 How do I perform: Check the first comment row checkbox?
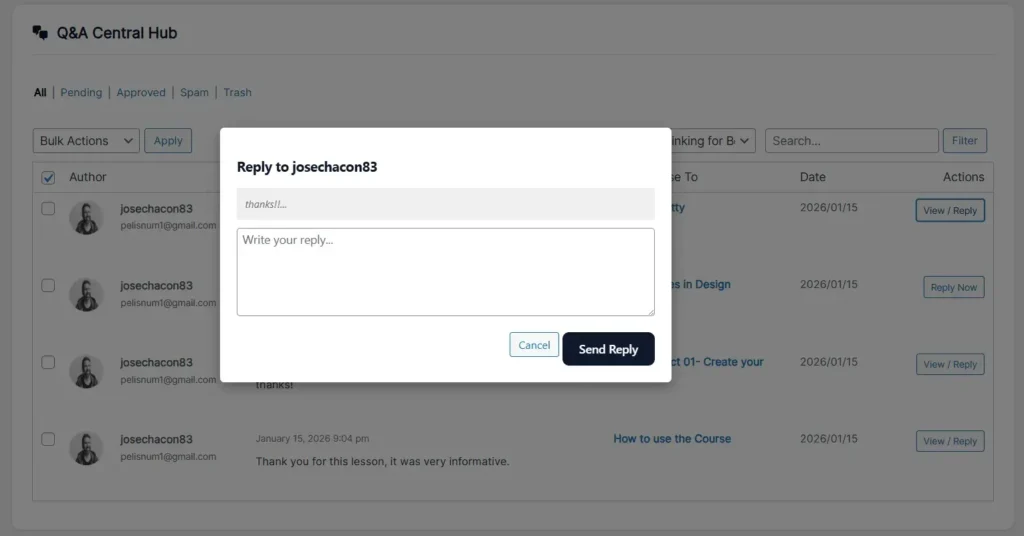pyautogui.click(x=48, y=209)
